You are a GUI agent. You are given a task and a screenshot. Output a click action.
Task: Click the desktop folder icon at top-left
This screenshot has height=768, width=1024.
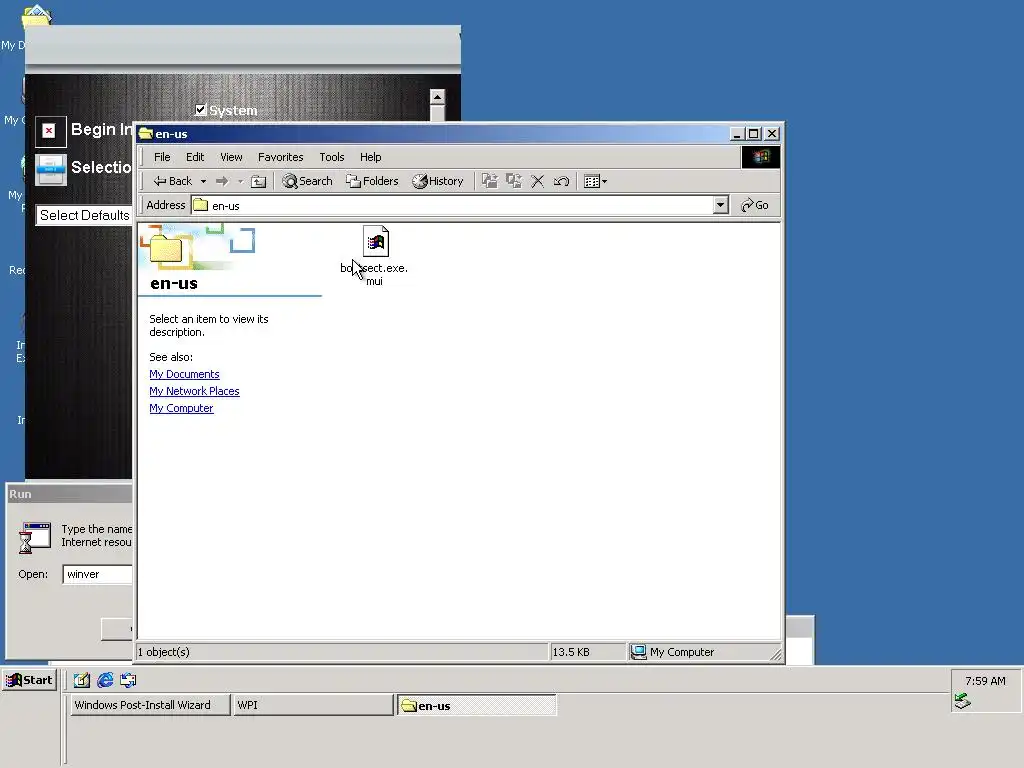tap(37, 16)
